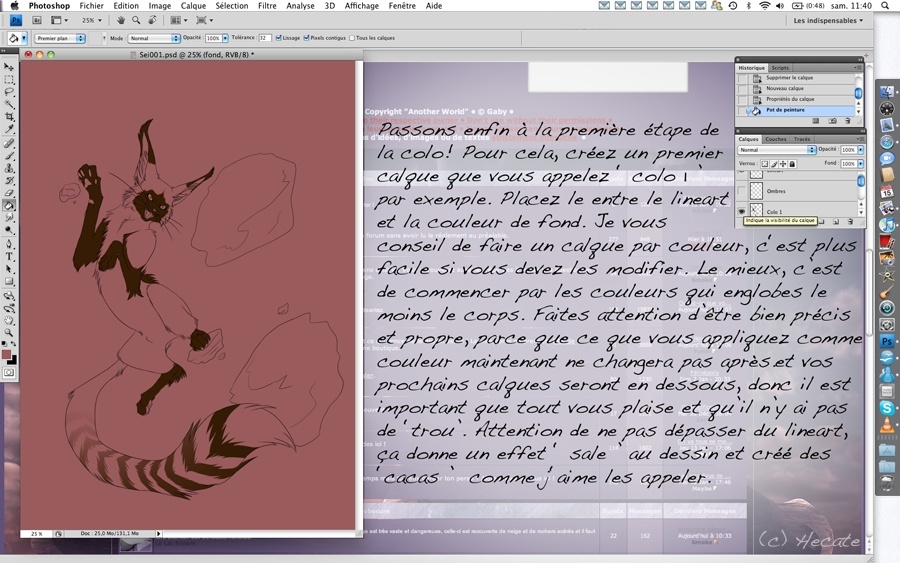Switch to the Tracés tab

[802, 139]
